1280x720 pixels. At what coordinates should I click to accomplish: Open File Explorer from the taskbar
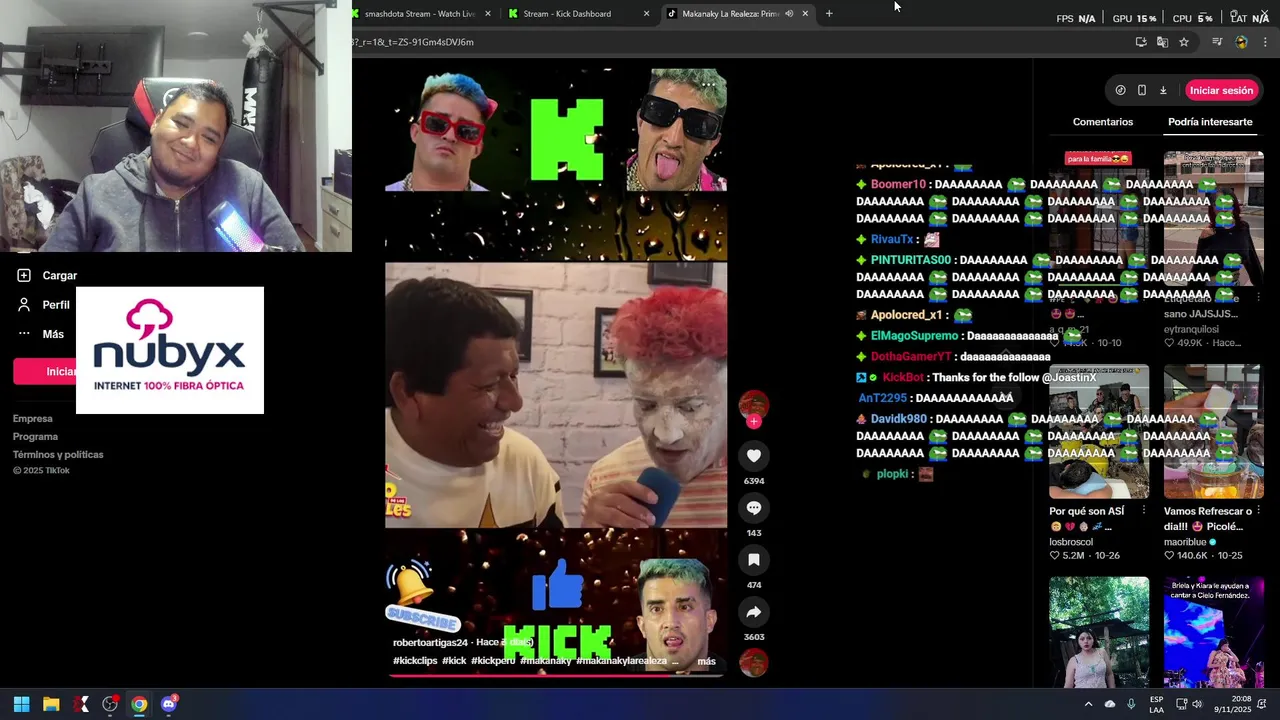pyautogui.click(x=51, y=704)
